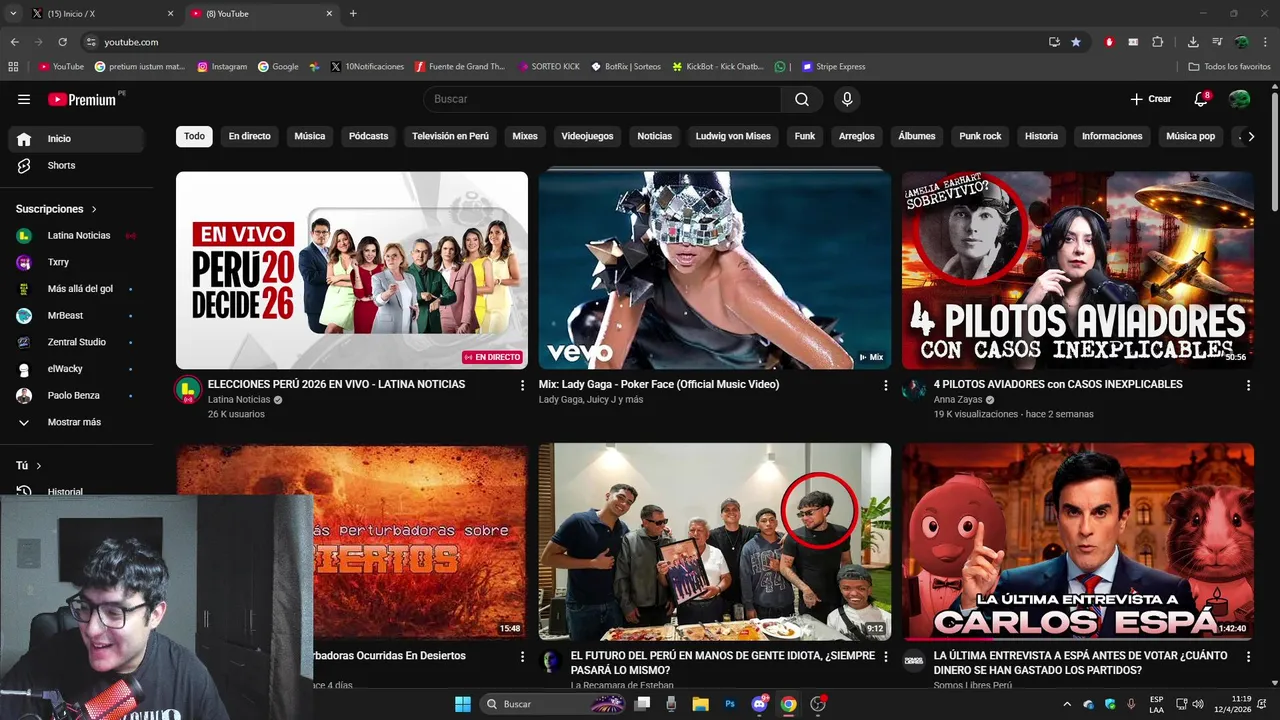
Task: Open the notifications bell
Action: point(1202,99)
